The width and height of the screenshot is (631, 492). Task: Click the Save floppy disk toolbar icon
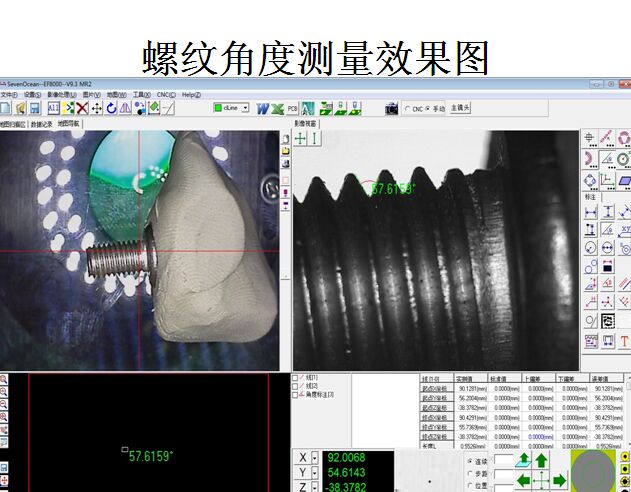click(x=33, y=108)
